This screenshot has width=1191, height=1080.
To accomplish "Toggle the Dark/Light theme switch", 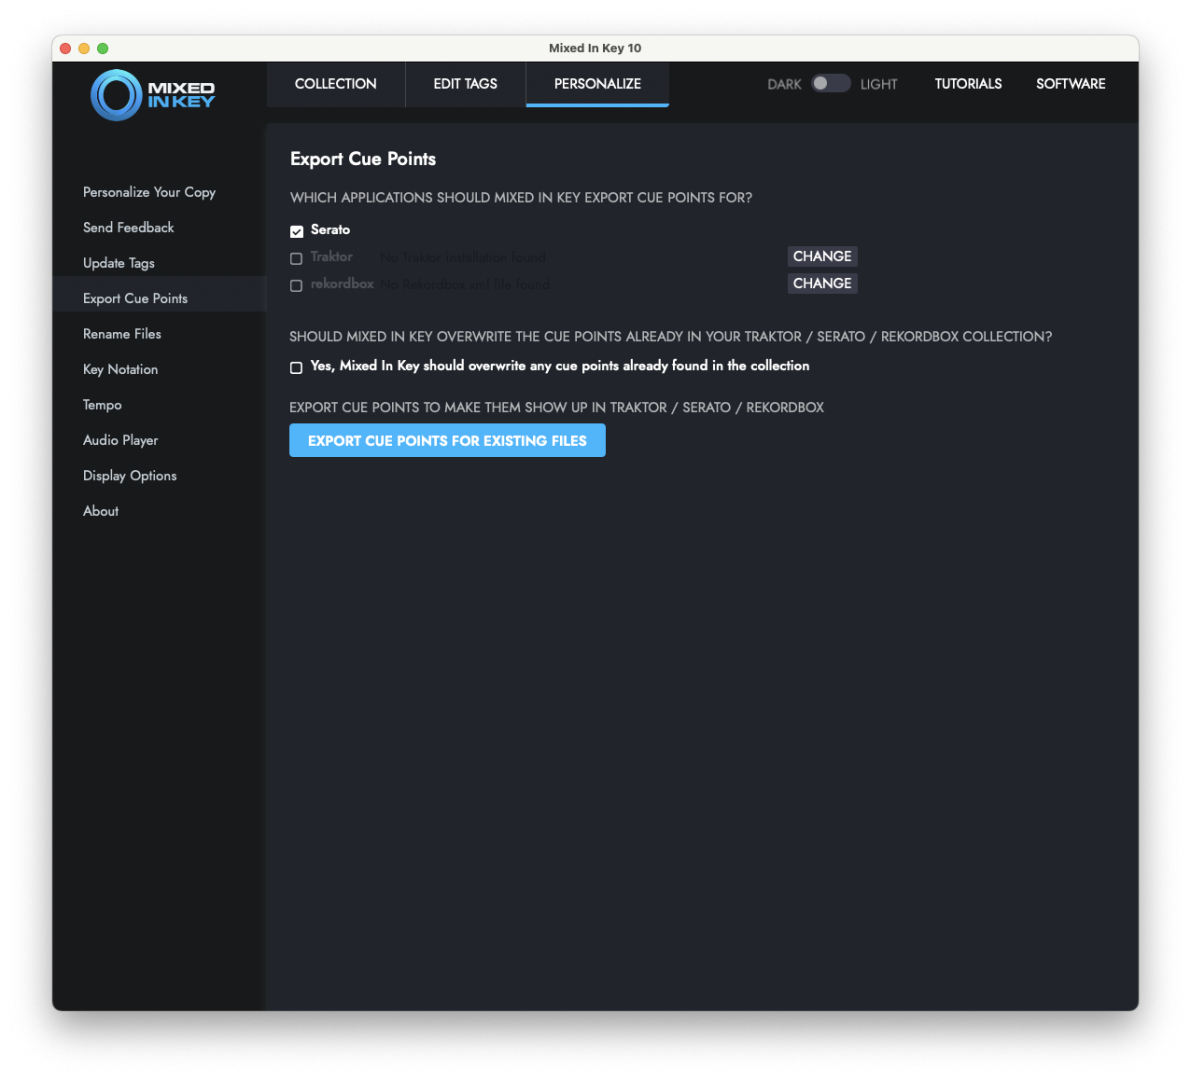I will tap(830, 84).
